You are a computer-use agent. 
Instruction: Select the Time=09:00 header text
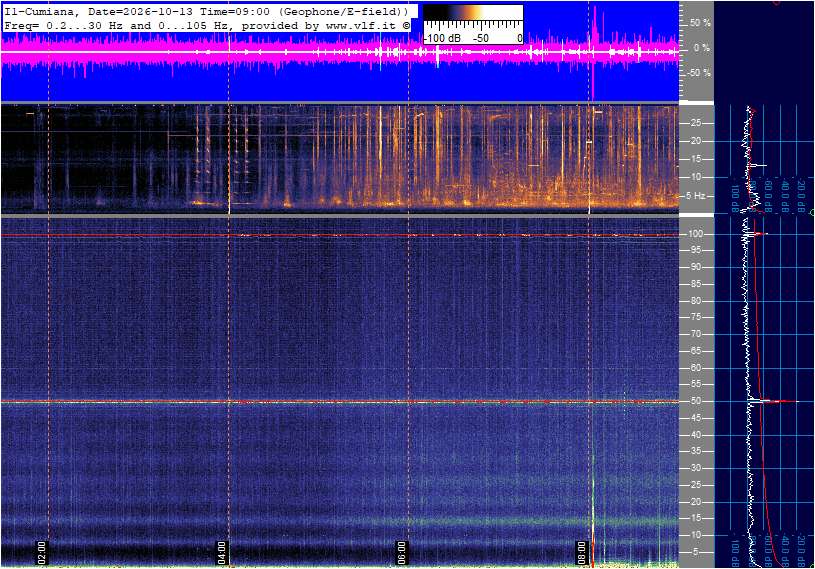[x=235, y=11]
